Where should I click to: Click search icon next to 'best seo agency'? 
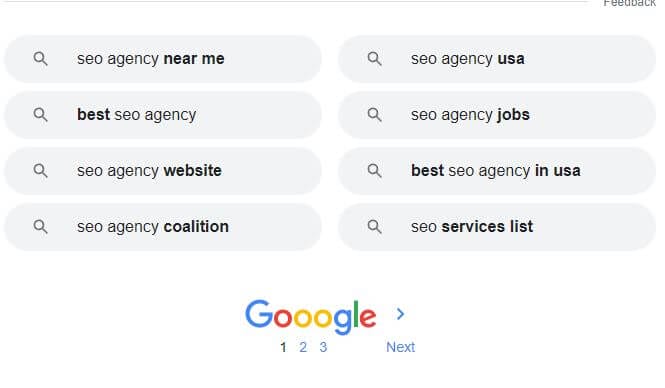[x=40, y=115]
